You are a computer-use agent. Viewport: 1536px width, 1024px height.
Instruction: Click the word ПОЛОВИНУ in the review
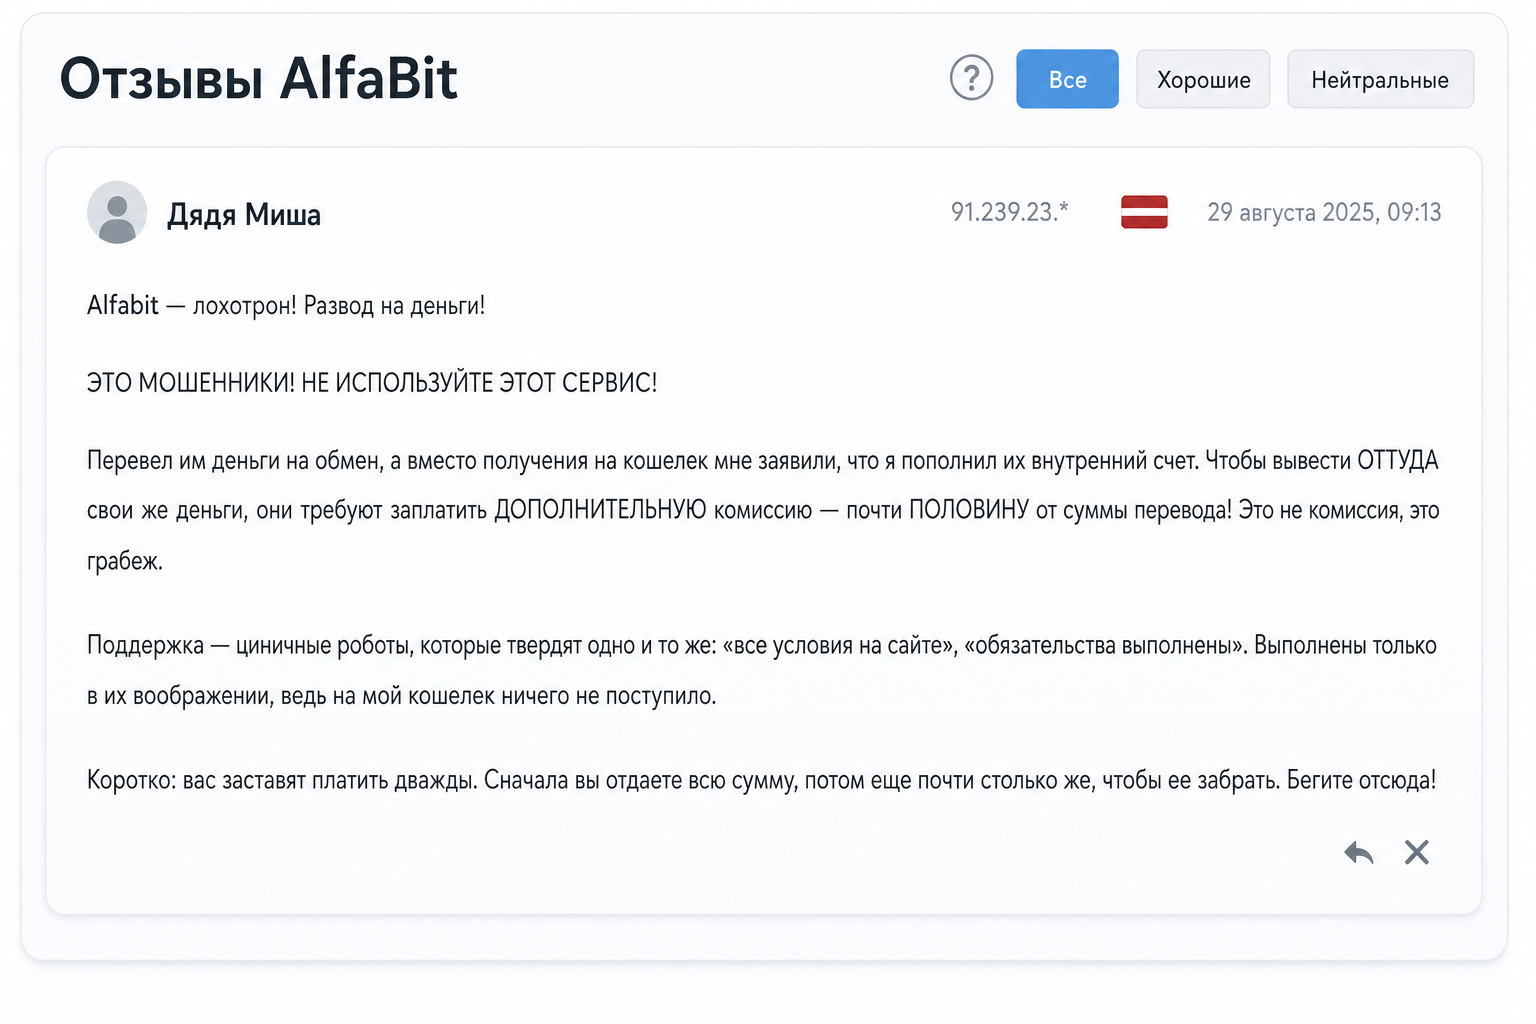[968, 510]
